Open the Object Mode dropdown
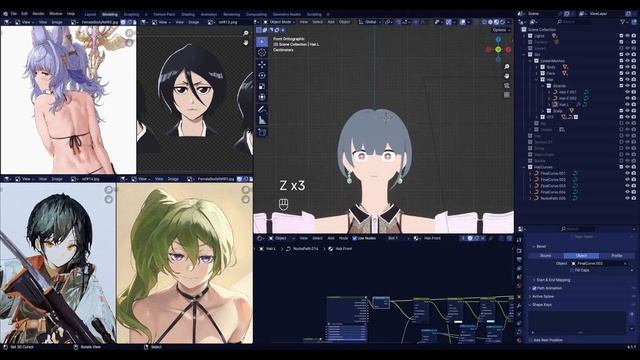 [x=279, y=22]
